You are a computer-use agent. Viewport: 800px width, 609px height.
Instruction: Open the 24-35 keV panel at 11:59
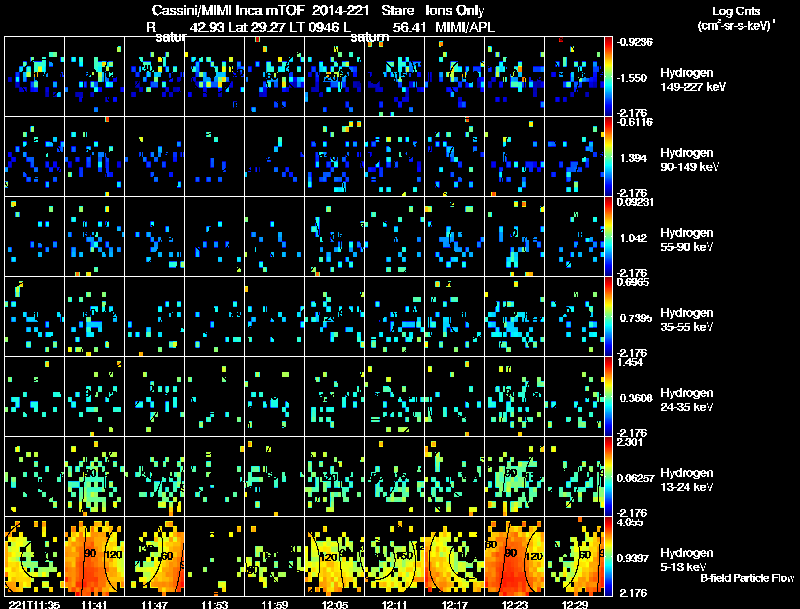pos(274,396)
